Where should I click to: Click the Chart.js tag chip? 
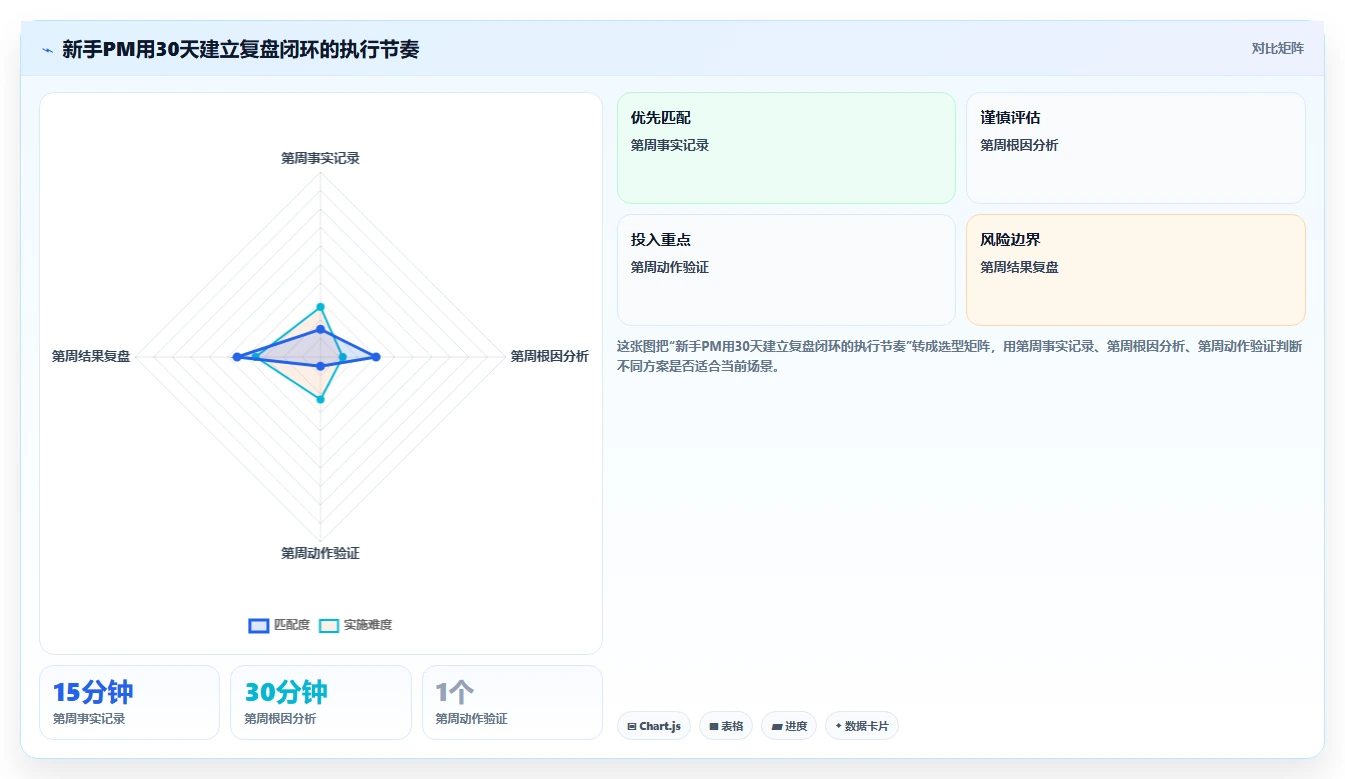654,726
